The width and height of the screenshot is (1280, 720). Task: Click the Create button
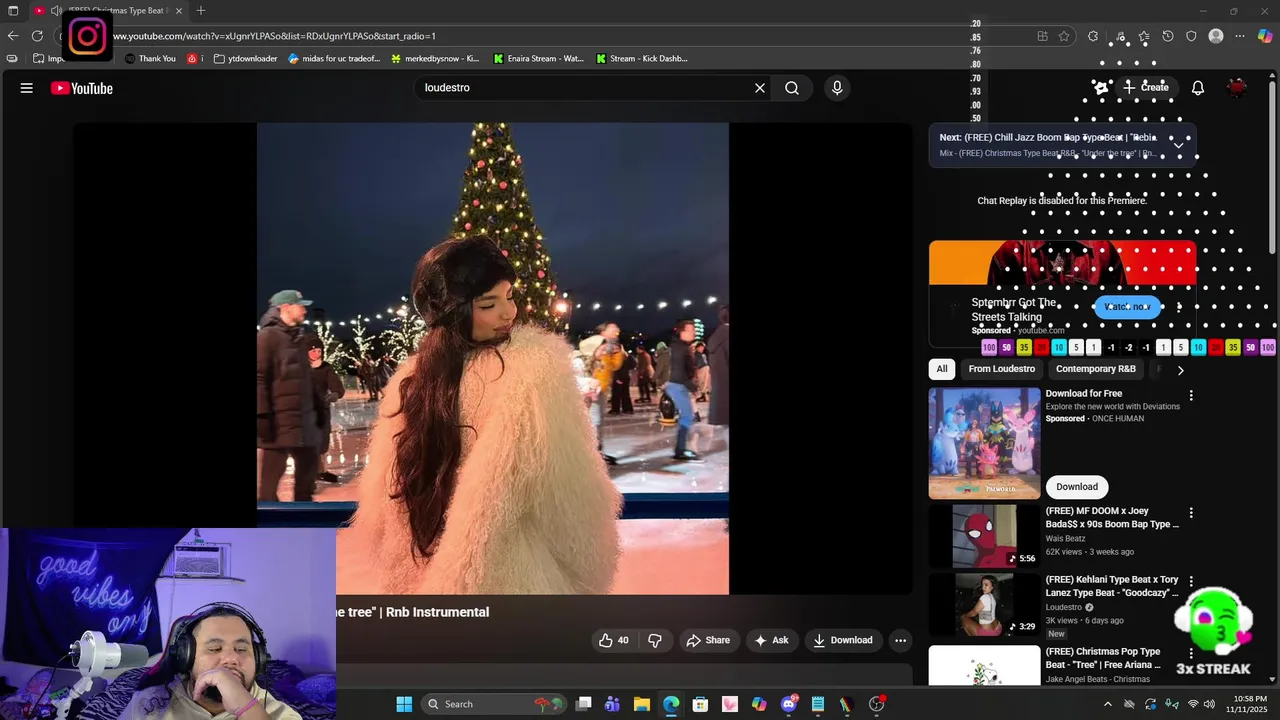click(x=1145, y=88)
